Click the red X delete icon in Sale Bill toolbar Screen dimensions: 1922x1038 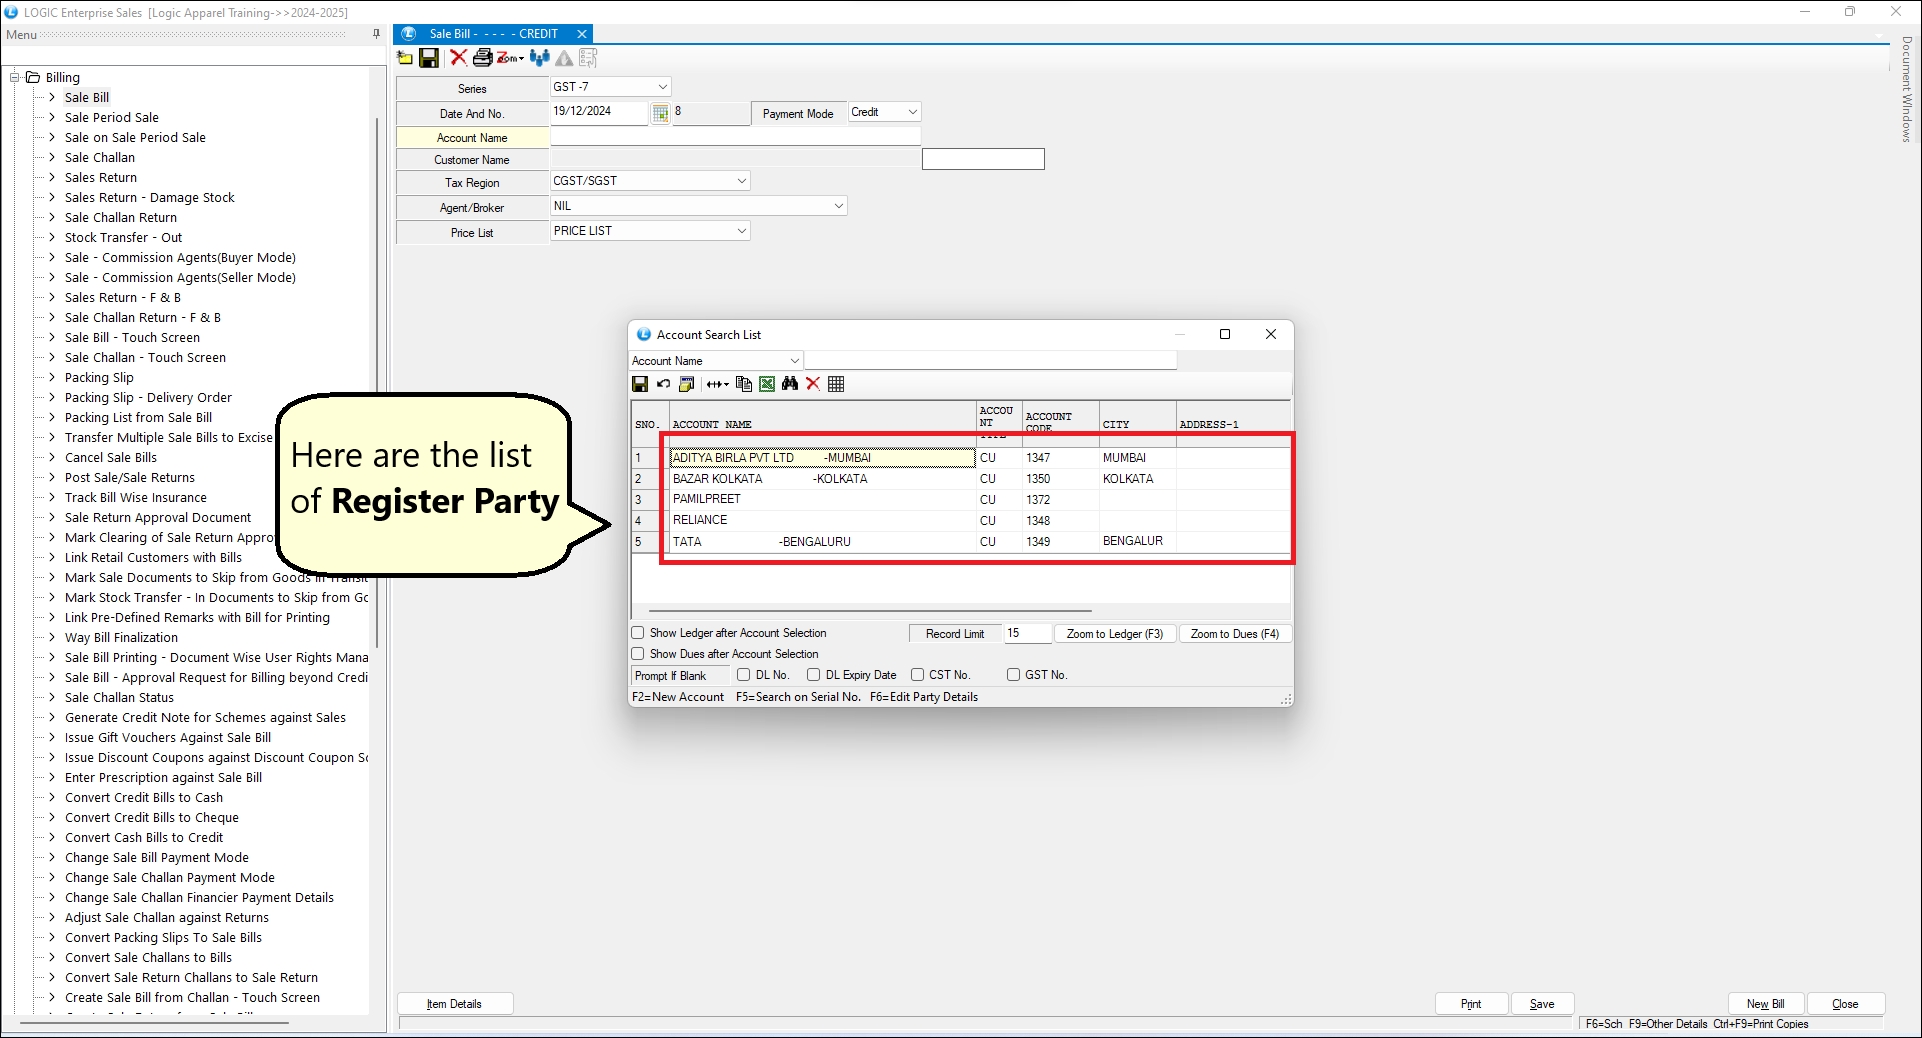[458, 58]
